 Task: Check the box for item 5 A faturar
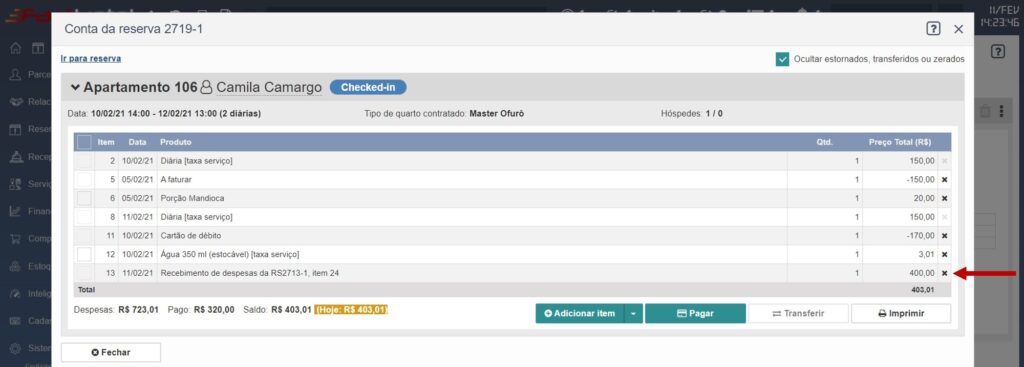[x=84, y=180]
